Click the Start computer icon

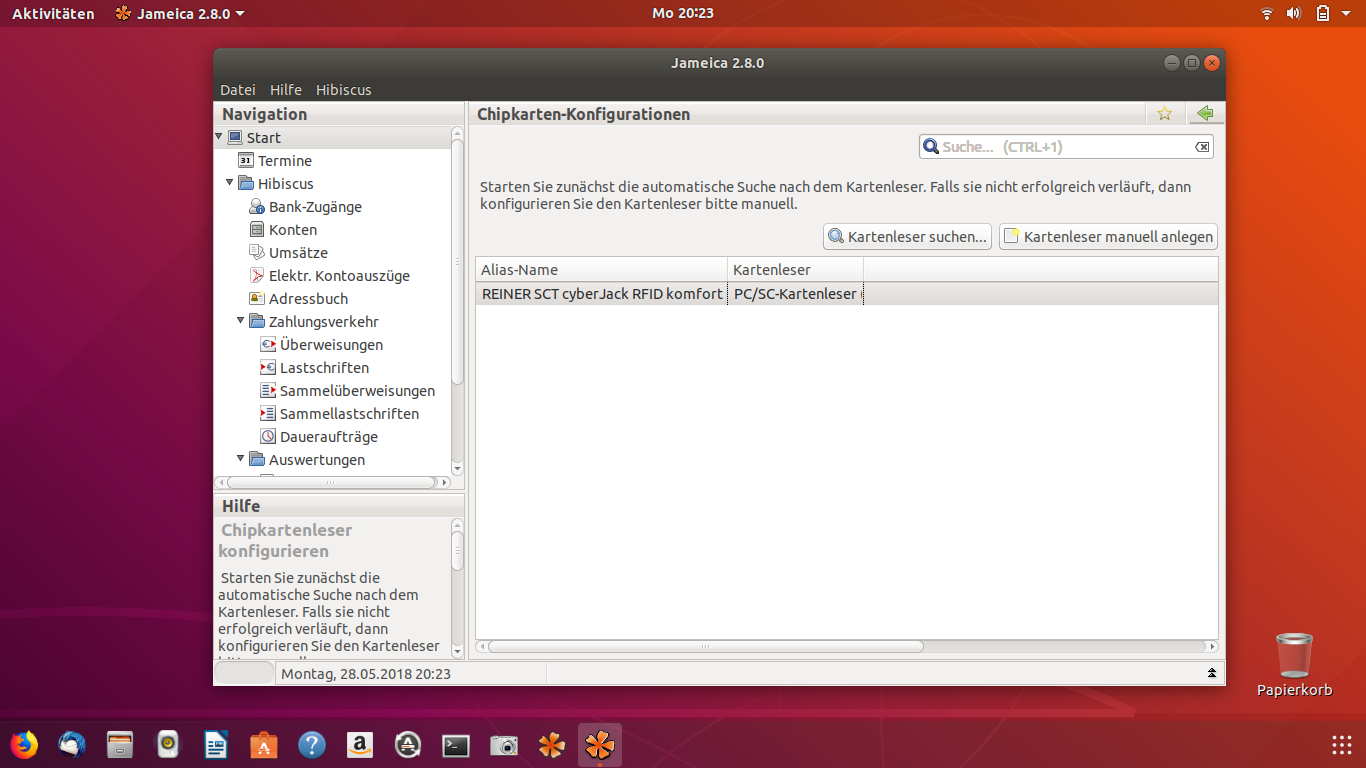pos(235,137)
